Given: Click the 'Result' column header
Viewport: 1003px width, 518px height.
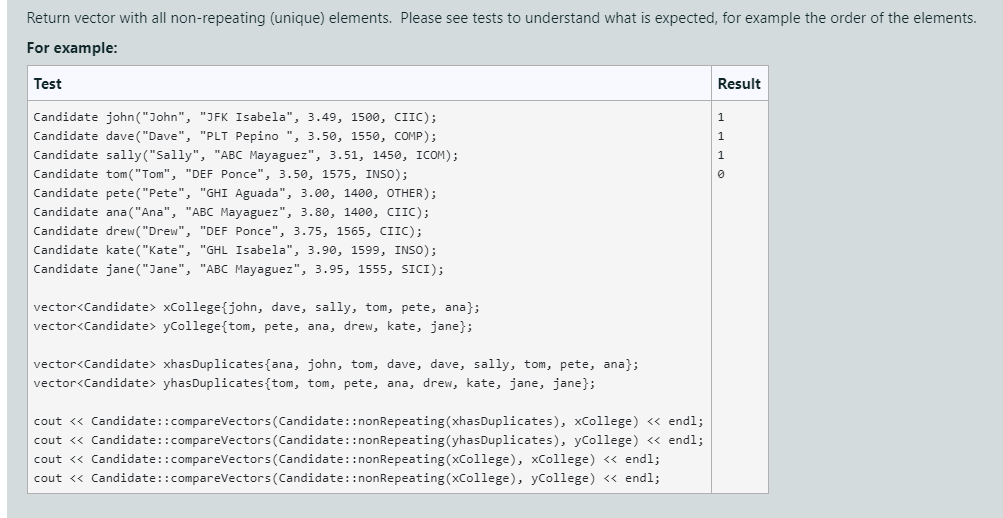Looking at the screenshot, I should (x=739, y=84).
